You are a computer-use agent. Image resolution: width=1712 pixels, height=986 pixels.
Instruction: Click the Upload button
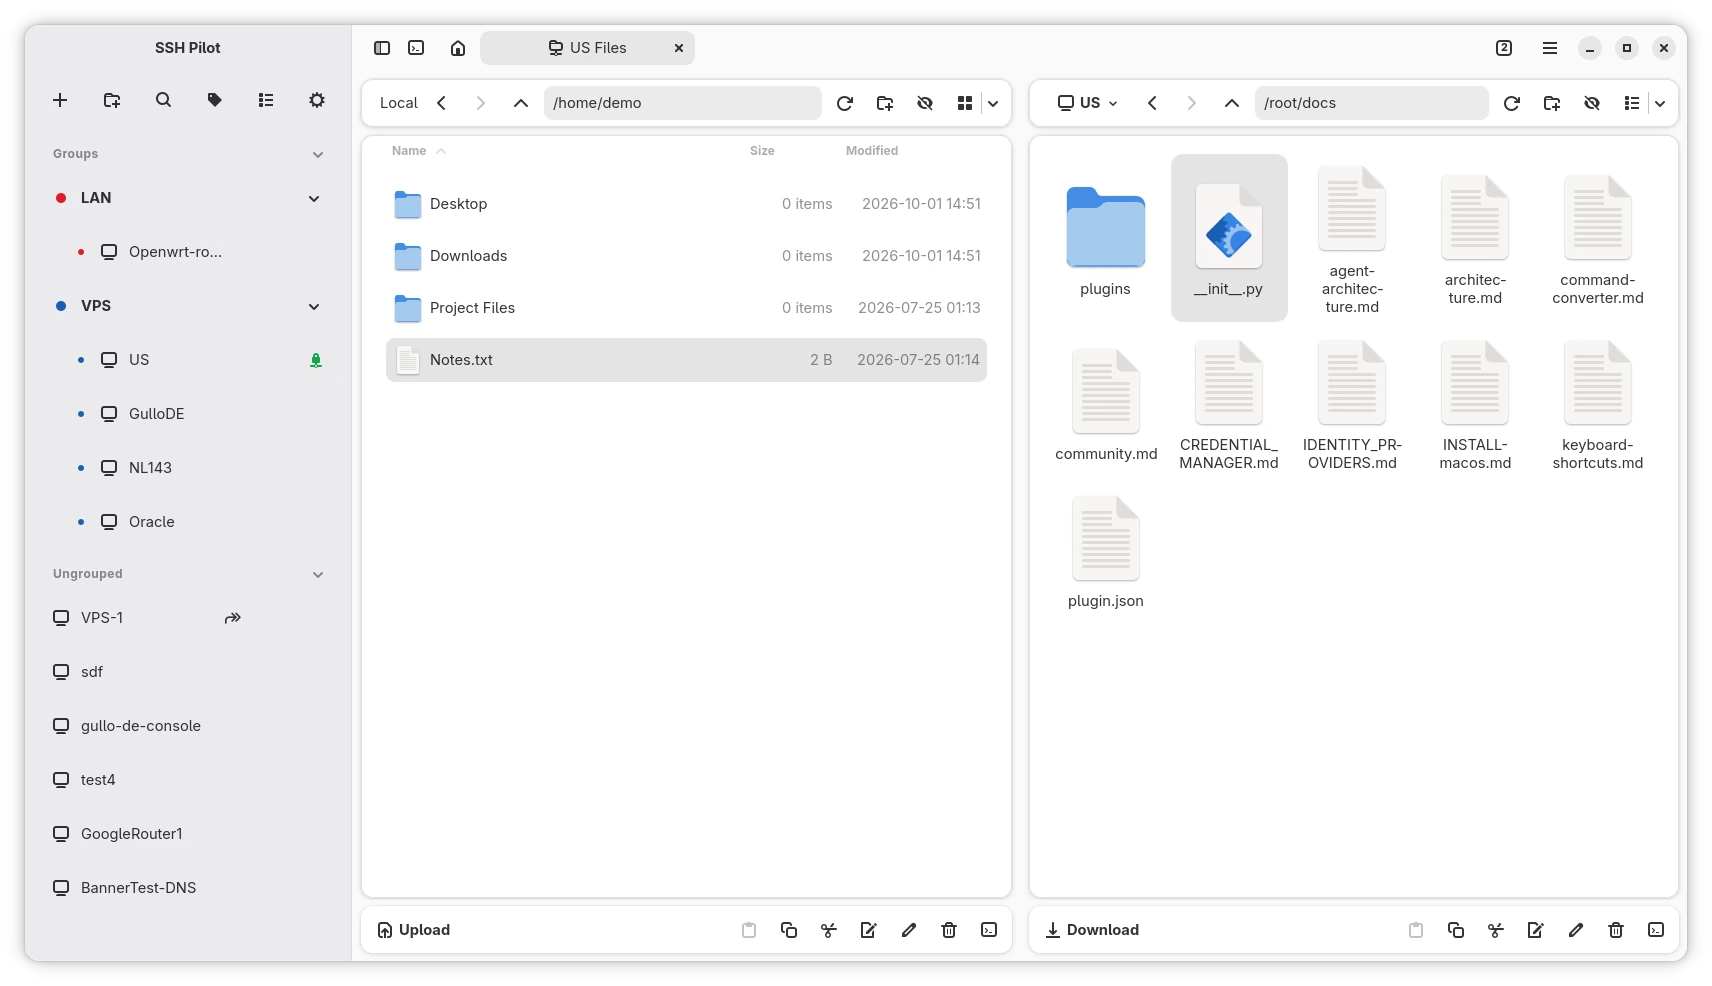414,930
